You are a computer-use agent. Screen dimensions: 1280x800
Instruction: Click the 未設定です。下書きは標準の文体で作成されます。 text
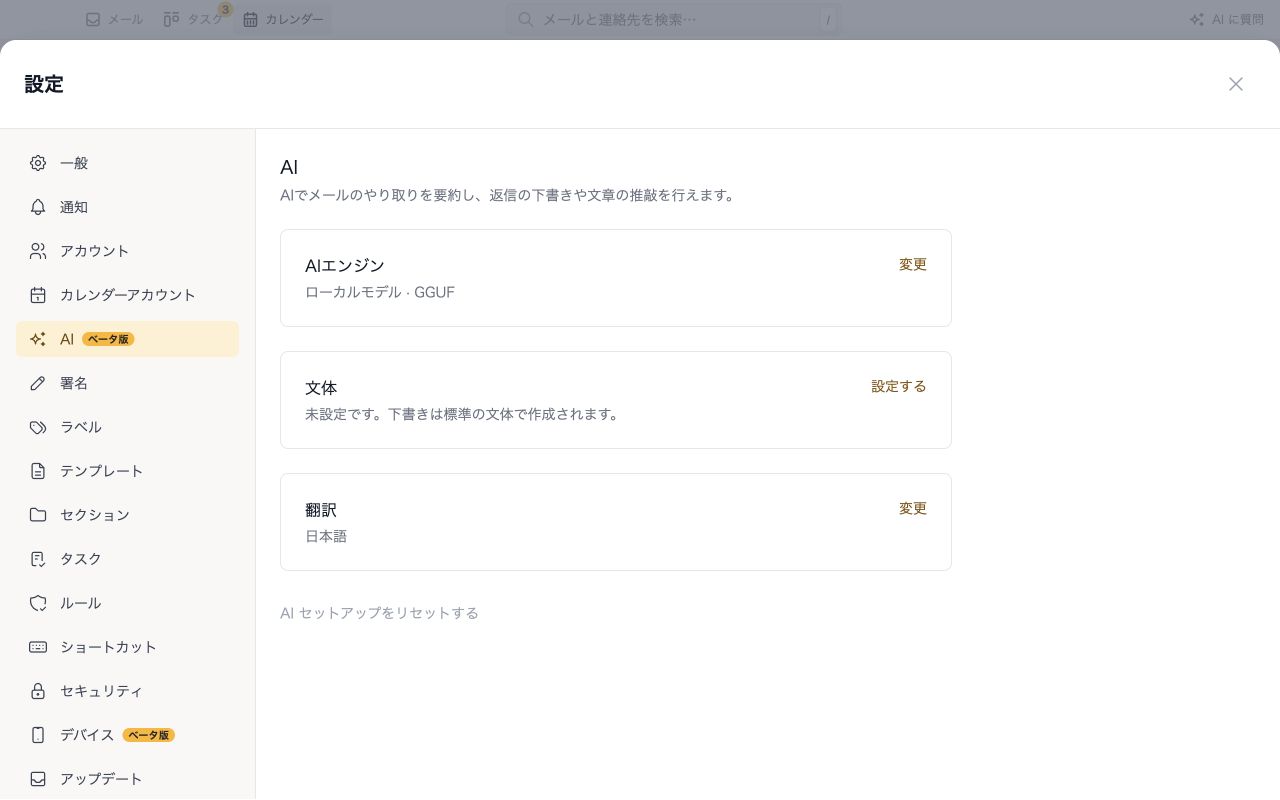coord(462,414)
